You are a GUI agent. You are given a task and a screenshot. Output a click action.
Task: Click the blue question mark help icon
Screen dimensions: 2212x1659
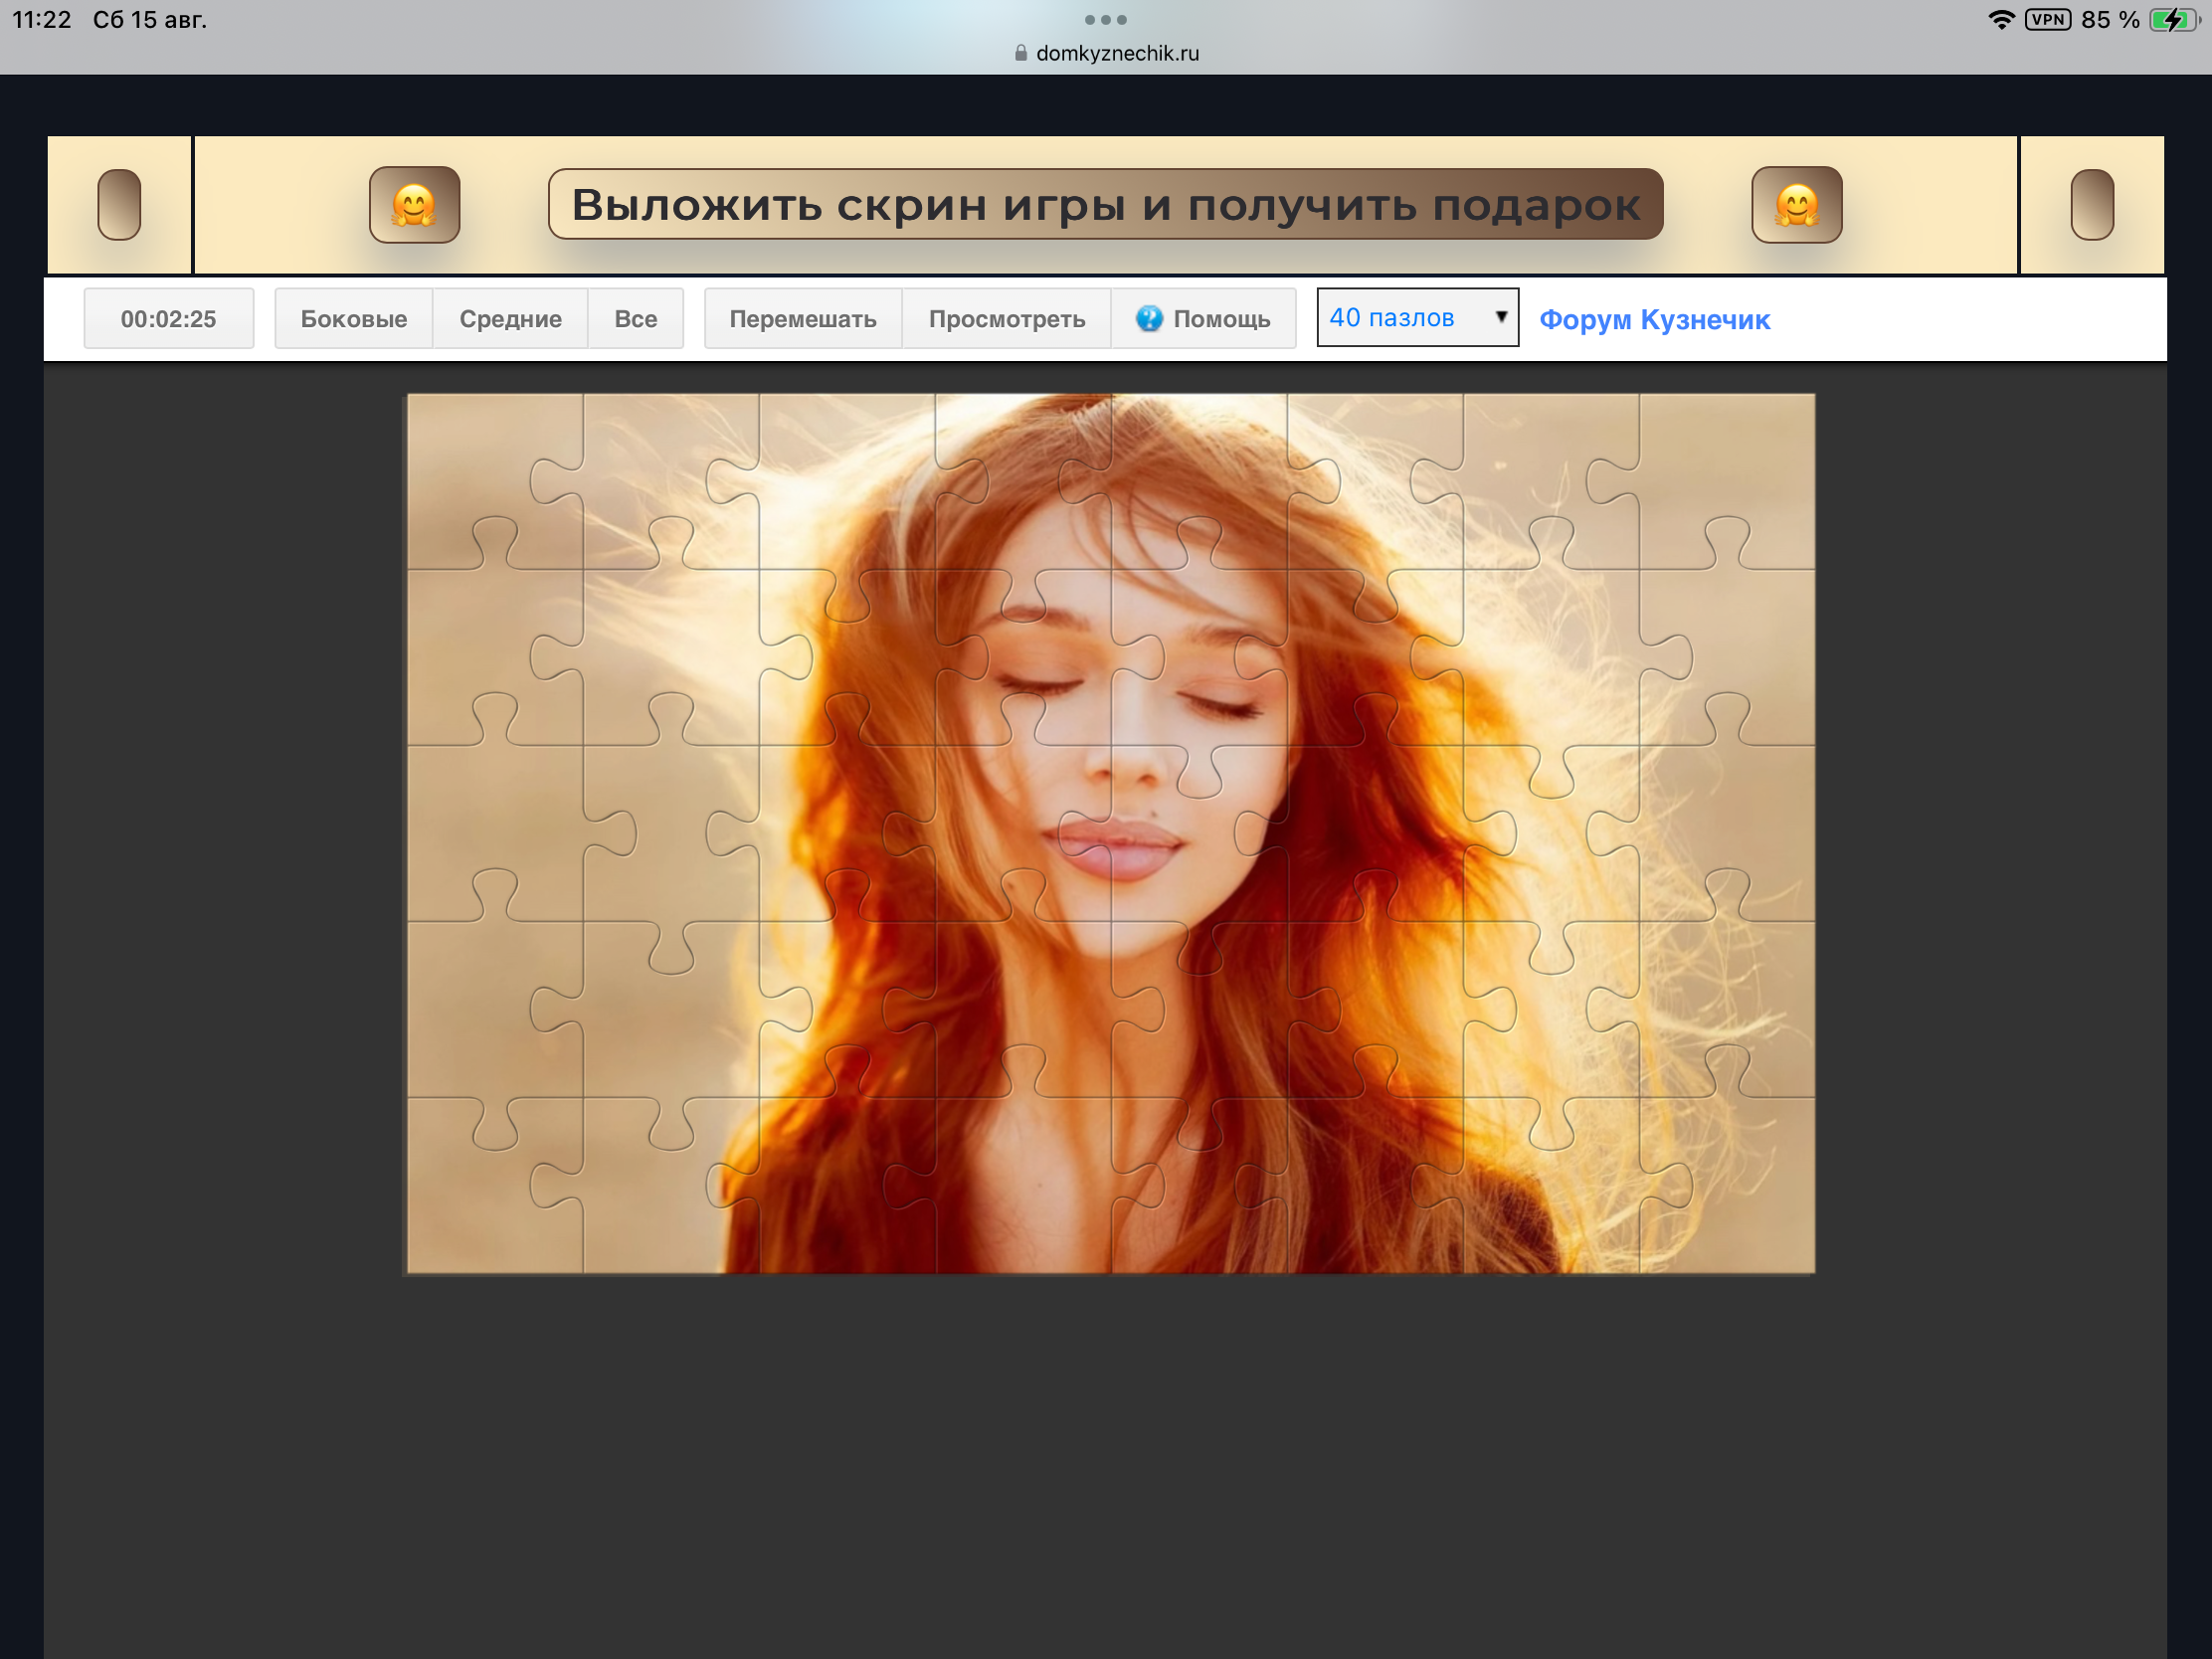(1149, 318)
